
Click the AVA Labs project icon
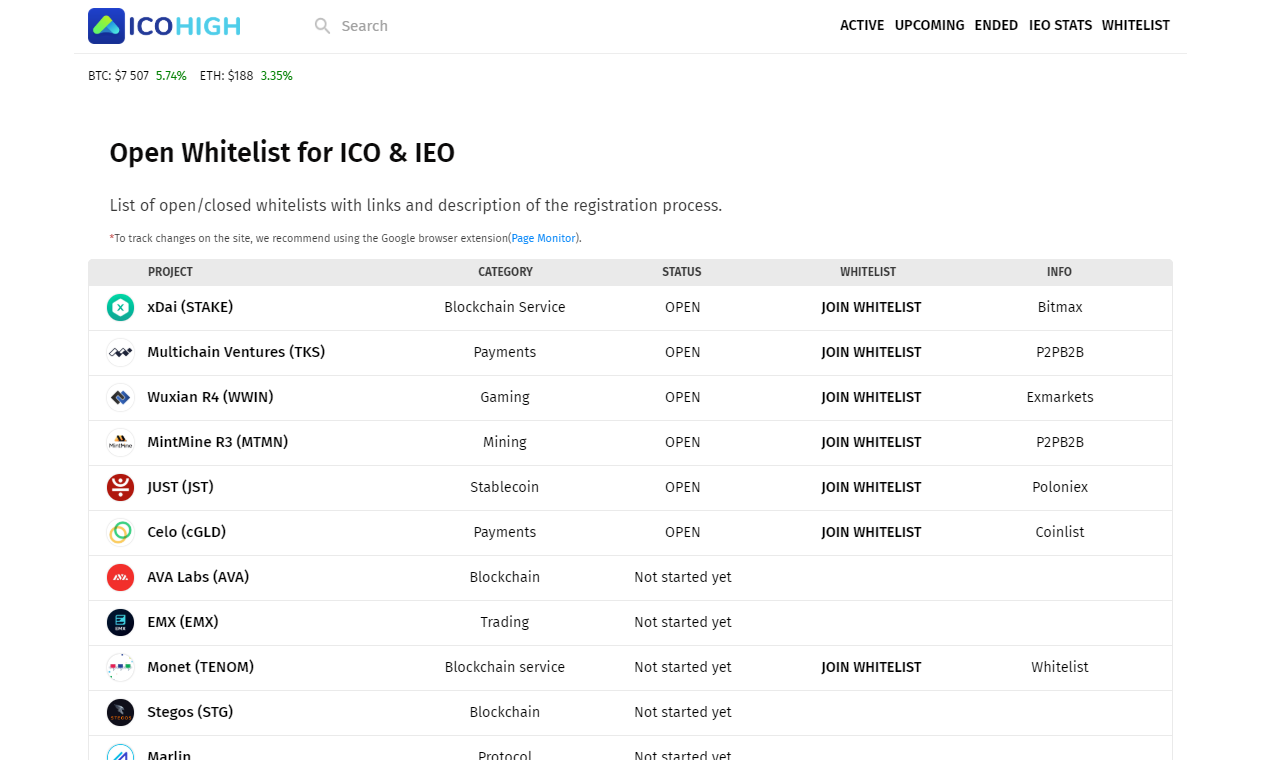[121, 578]
